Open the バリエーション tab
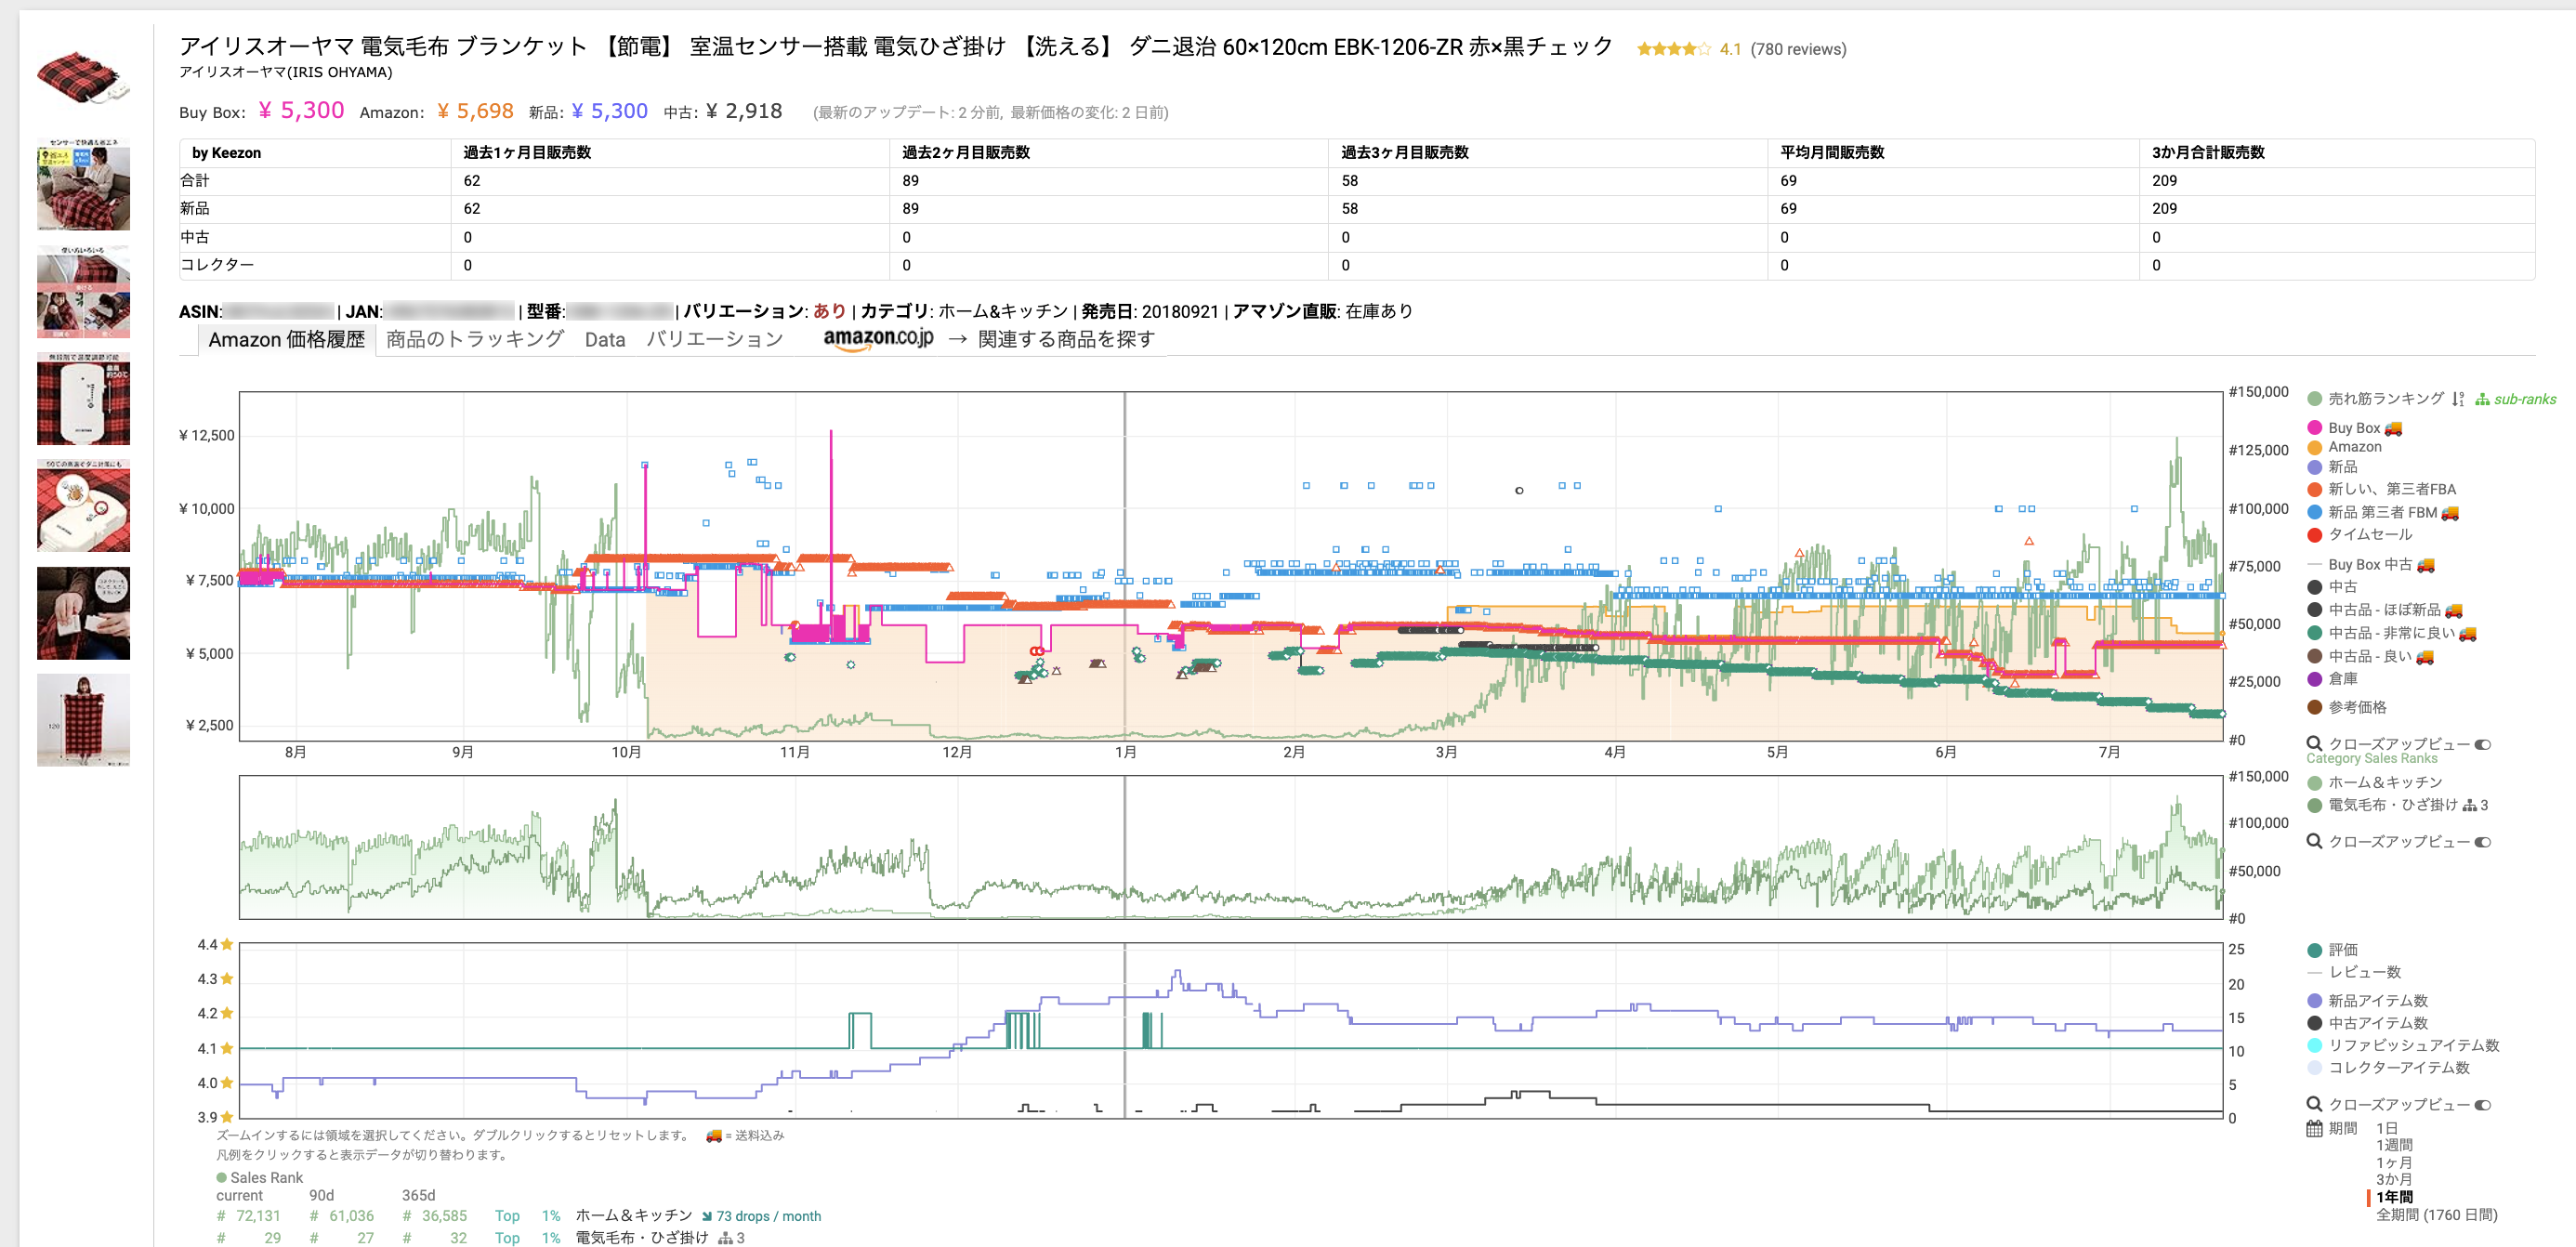This screenshot has width=2576, height=1247. 714,339
